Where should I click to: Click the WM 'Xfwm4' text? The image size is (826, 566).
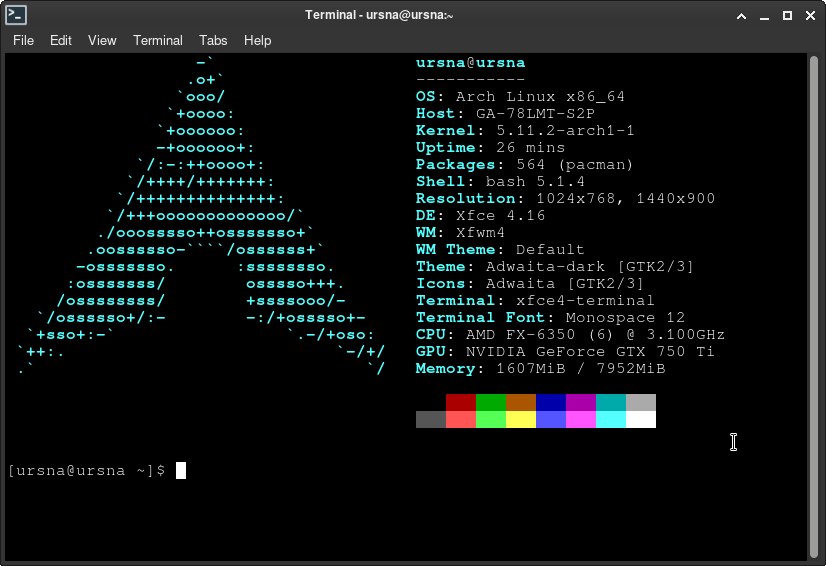480,232
